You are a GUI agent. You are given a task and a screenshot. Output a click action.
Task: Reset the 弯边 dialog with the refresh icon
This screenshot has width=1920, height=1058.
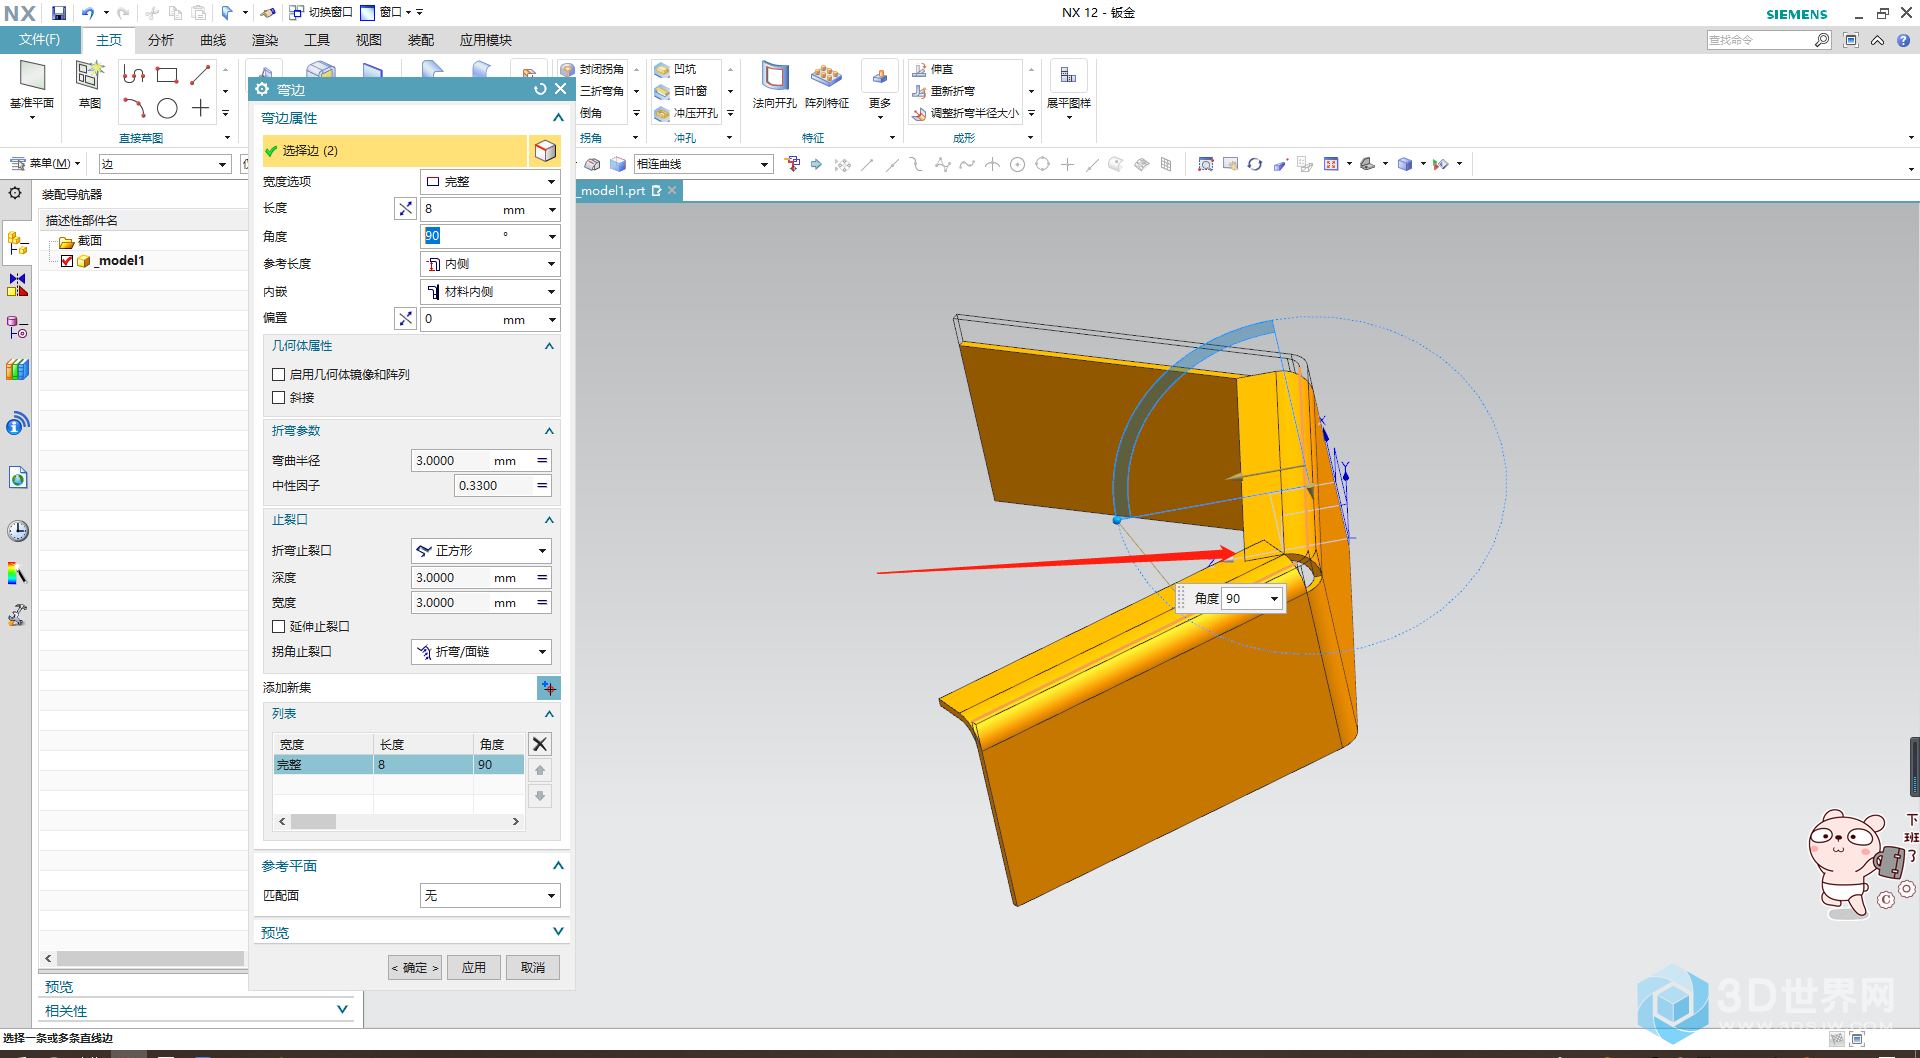coord(540,89)
